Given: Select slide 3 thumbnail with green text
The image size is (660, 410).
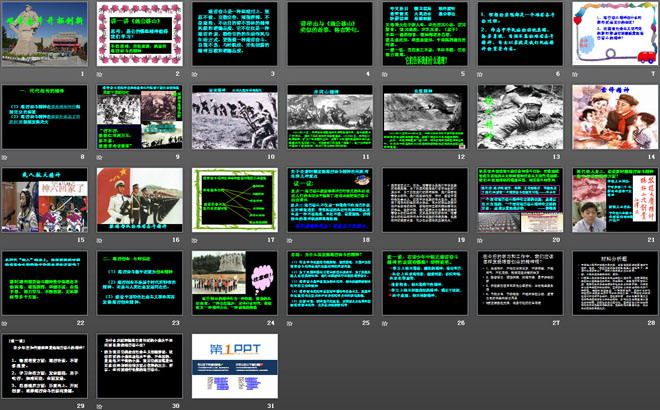Looking at the screenshot, I should pos(235,34).
